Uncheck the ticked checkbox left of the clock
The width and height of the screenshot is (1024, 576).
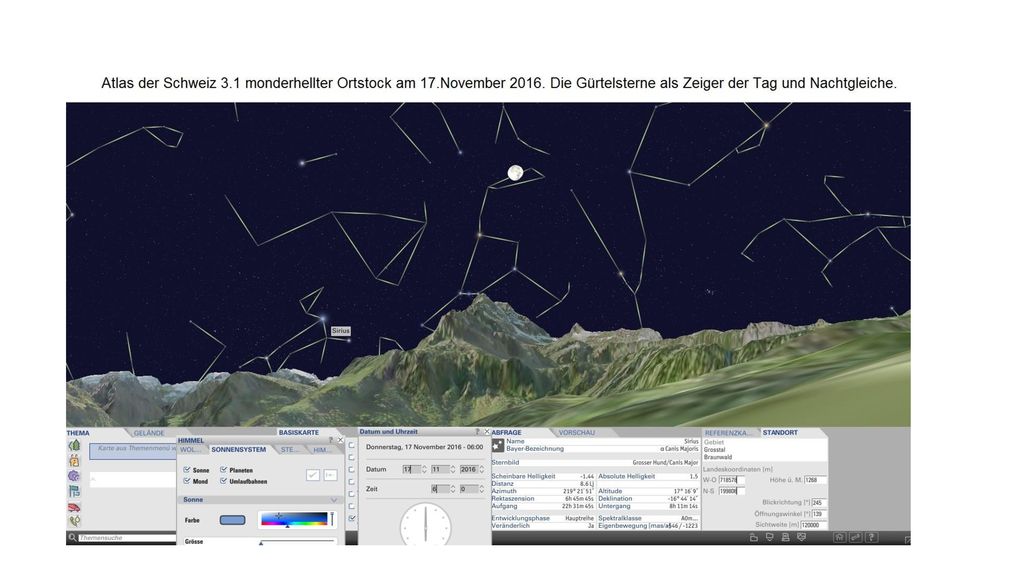point(352,519)
